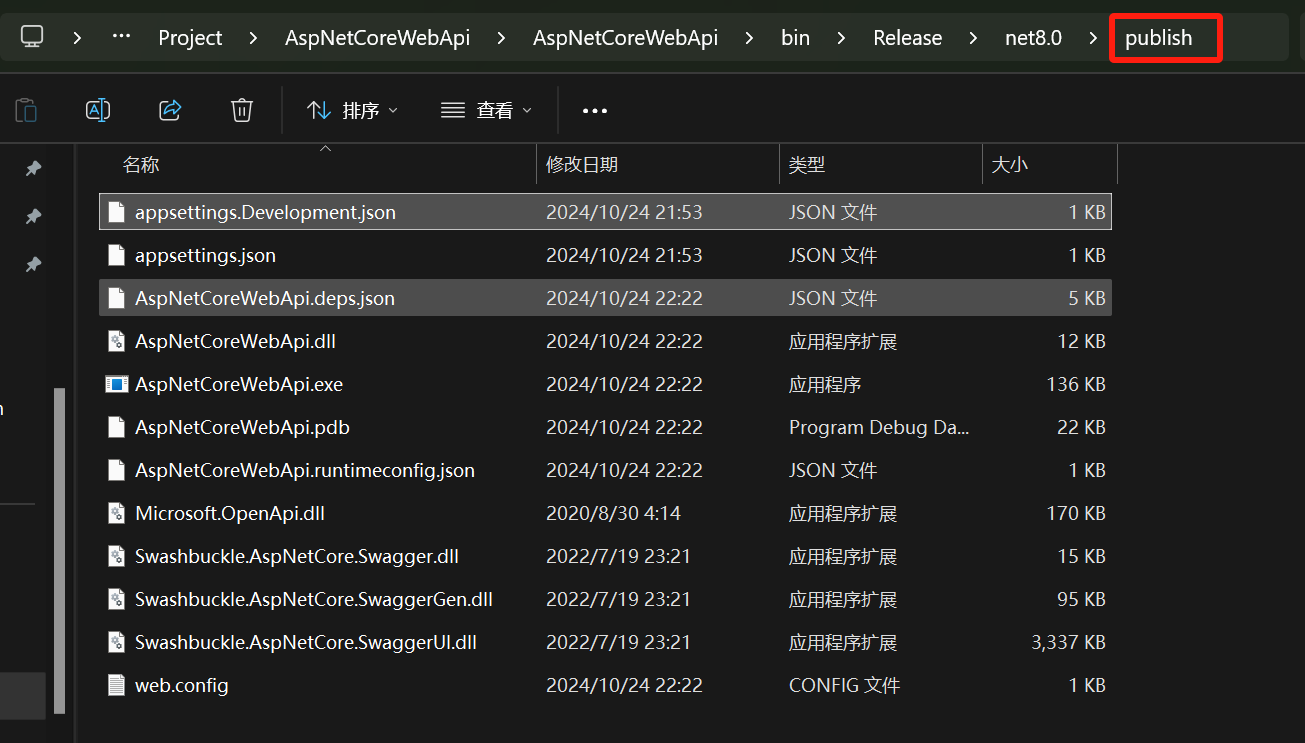Go to the Project folder in breadcrumb
This screenshot has width=1305, height=743.
click(190, 38)
